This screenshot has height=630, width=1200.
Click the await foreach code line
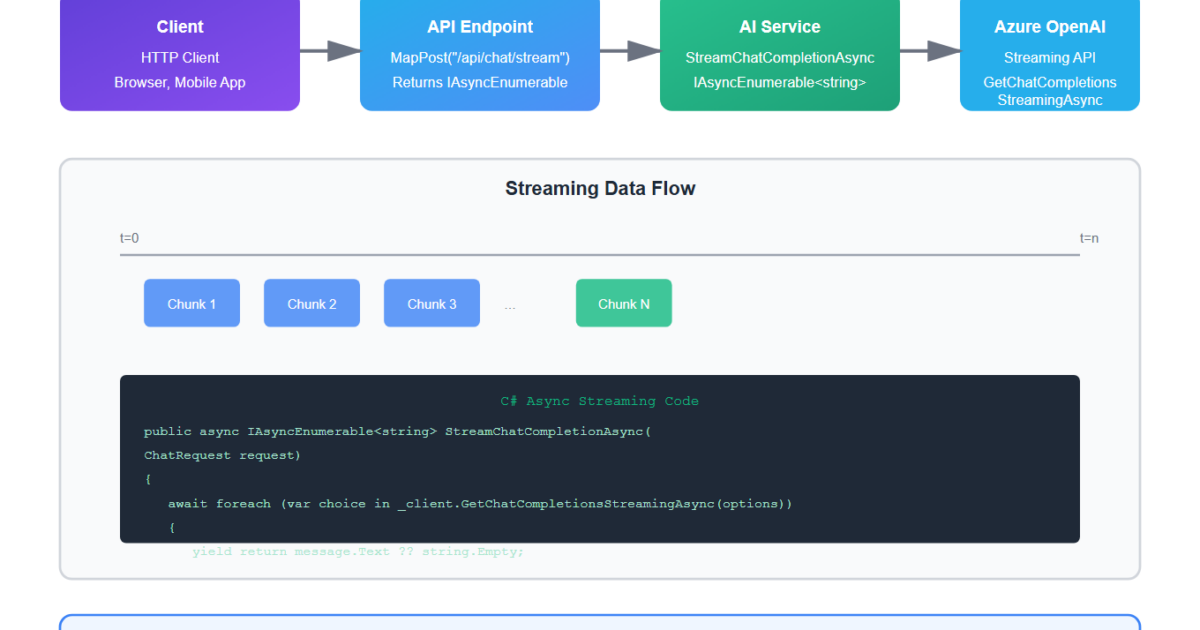(x=480, y=503)
